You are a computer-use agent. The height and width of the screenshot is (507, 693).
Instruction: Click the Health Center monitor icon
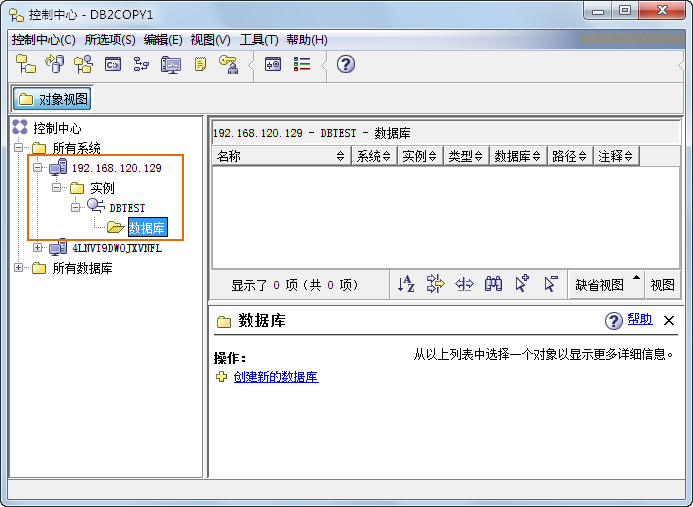(x=170, y=64)
